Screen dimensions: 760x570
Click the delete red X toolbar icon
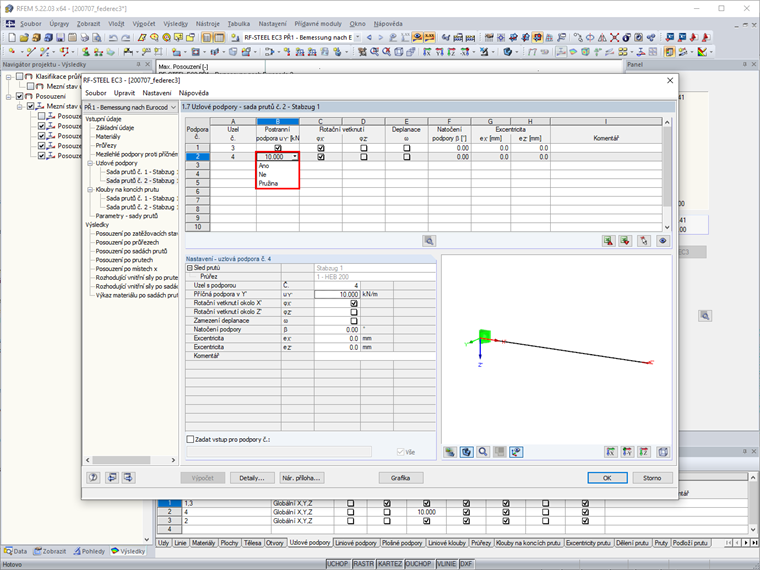tap(614, 37)
